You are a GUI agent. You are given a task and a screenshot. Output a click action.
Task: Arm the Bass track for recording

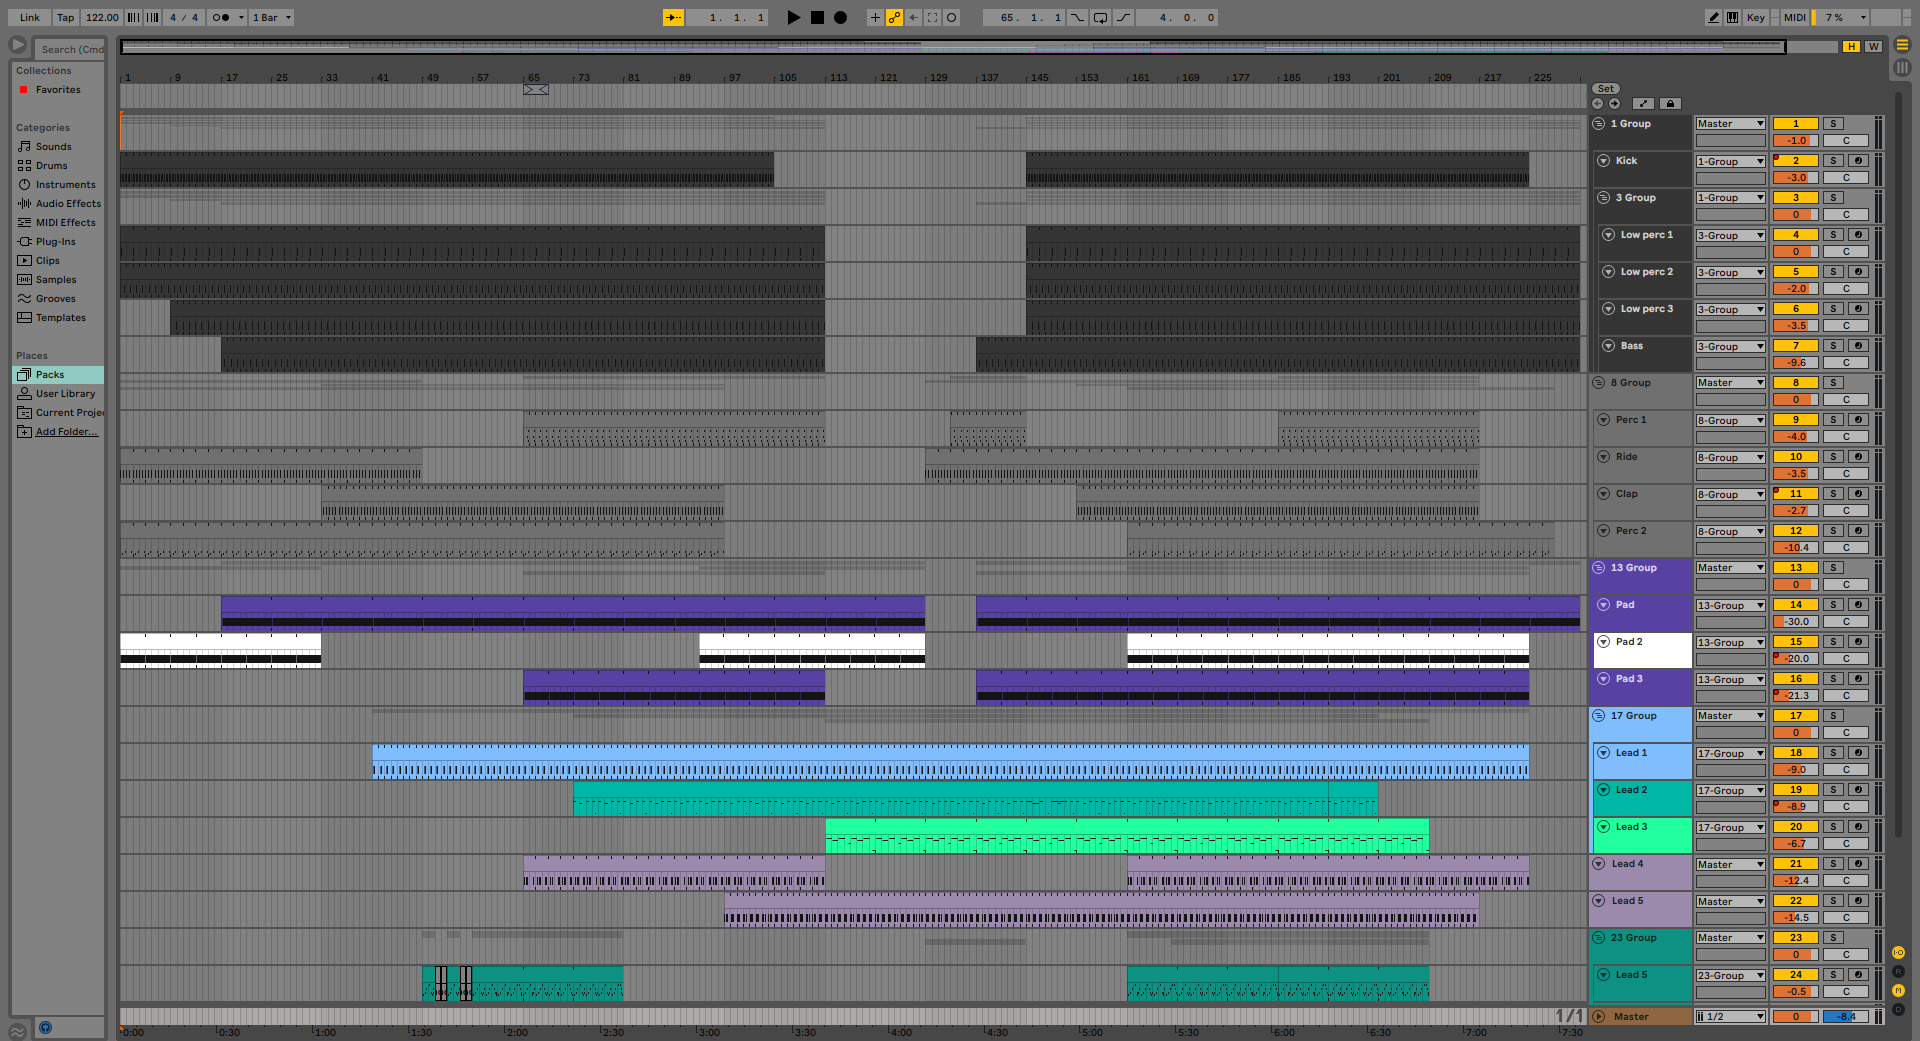[1858, 346]
